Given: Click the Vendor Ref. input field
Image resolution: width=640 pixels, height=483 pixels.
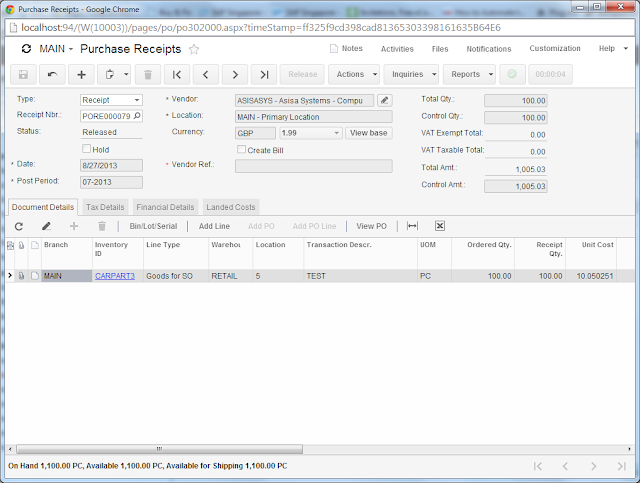Looking at the screenshot, I should 313,166.
